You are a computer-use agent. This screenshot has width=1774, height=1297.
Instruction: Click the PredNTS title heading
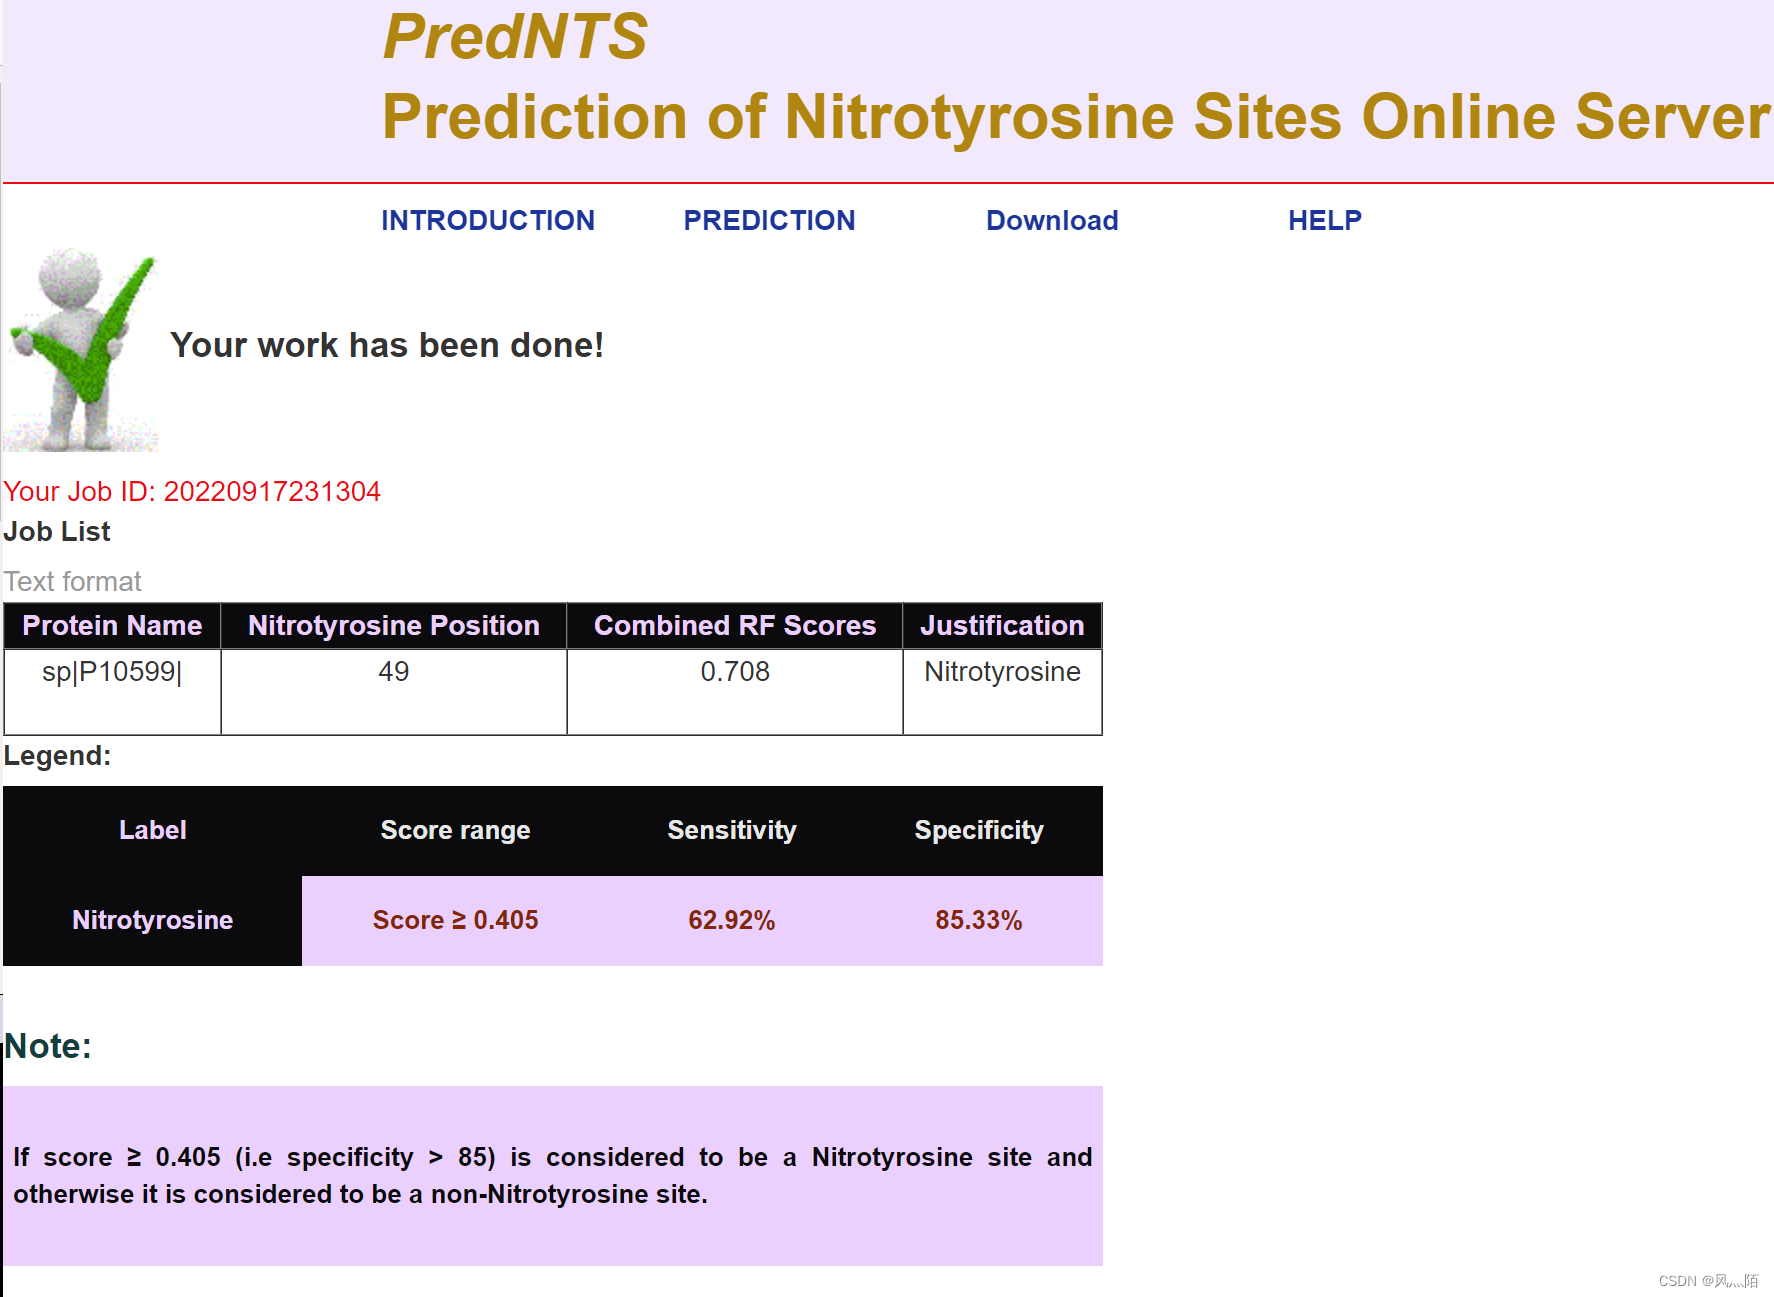coord(515,37)
